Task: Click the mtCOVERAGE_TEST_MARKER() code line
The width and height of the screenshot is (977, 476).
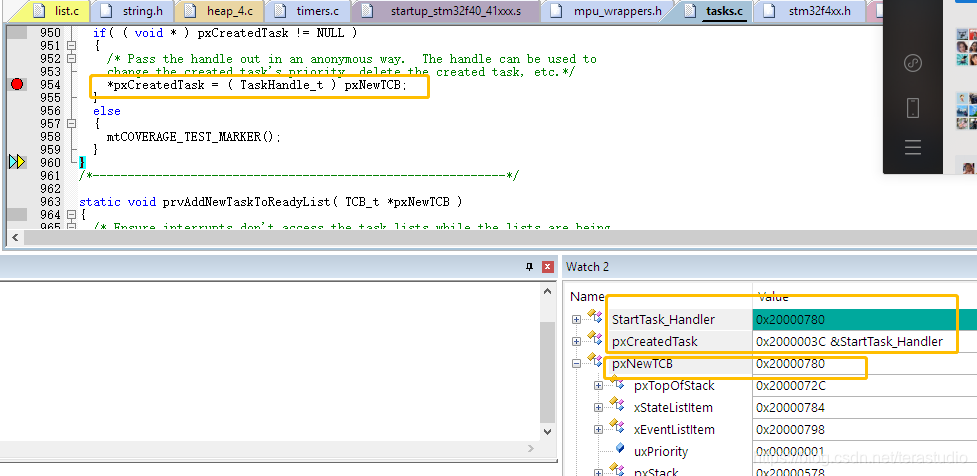Action: pos(194,136)
